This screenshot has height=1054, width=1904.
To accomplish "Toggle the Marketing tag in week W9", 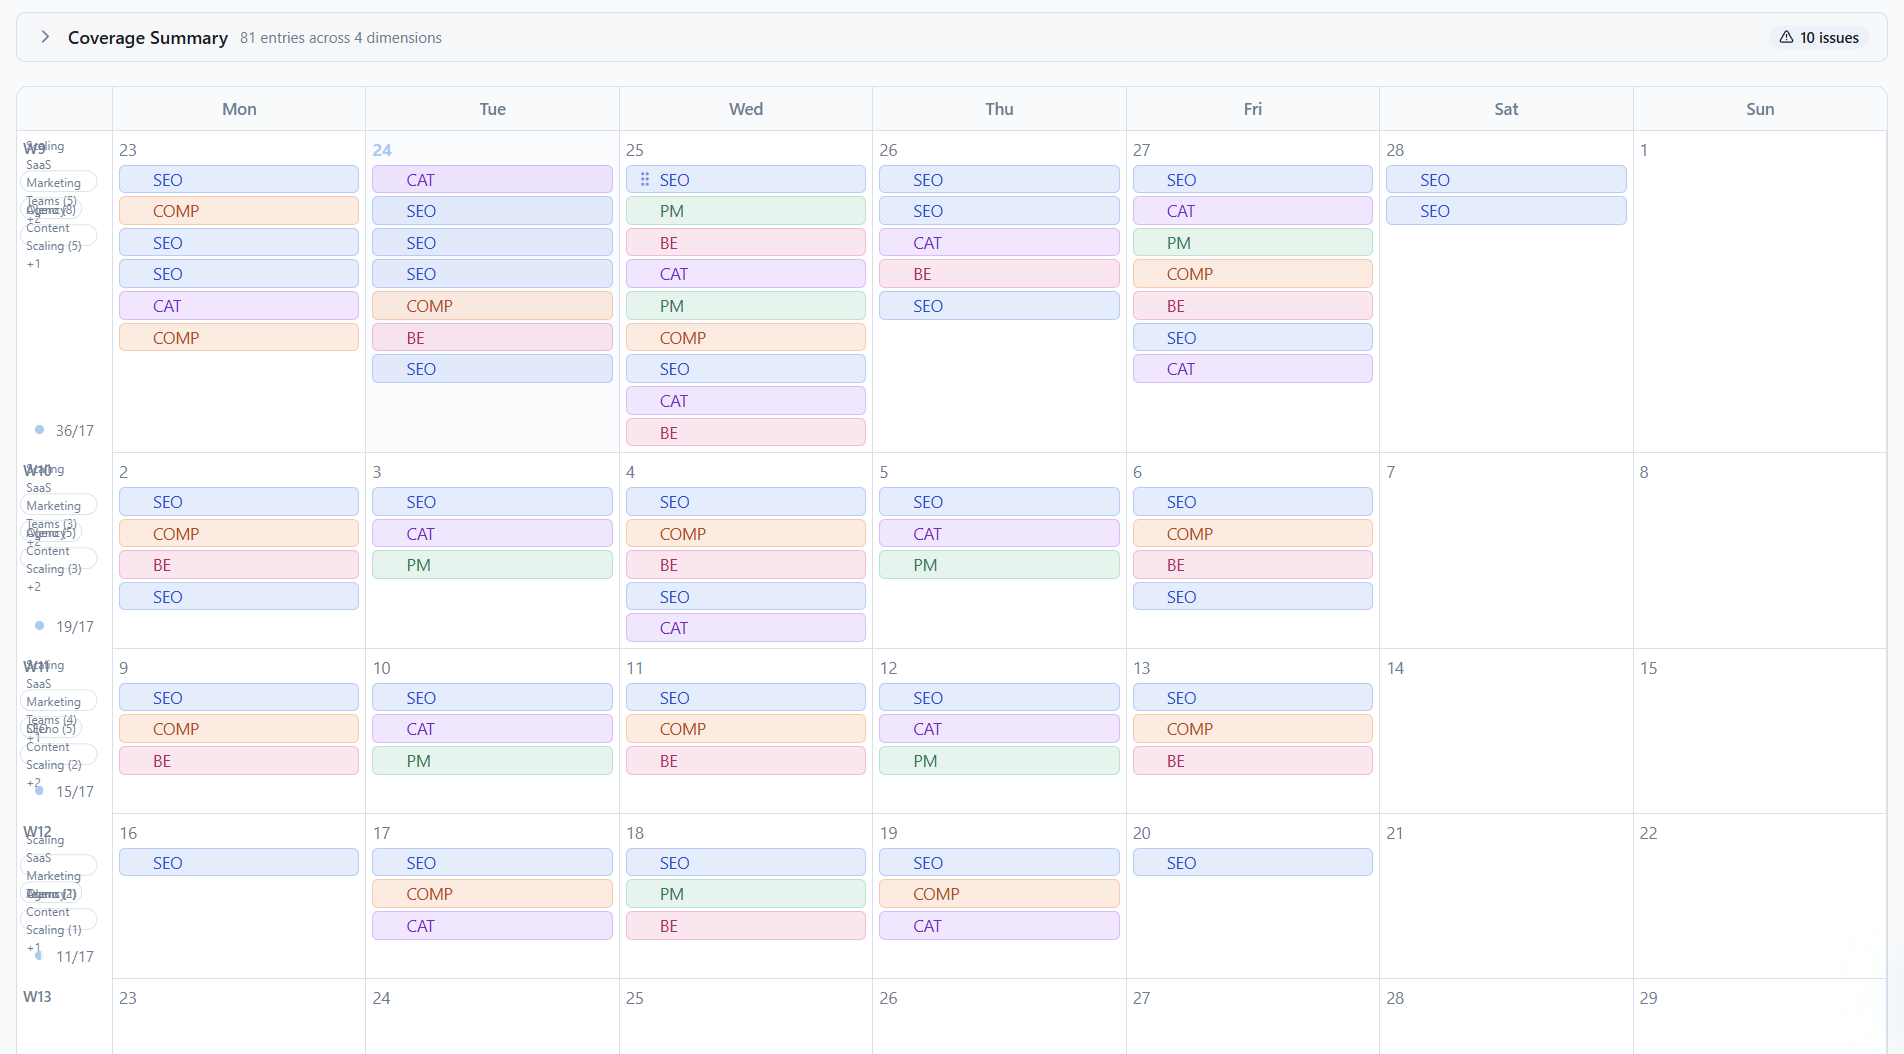I will [x=57, y=182].
